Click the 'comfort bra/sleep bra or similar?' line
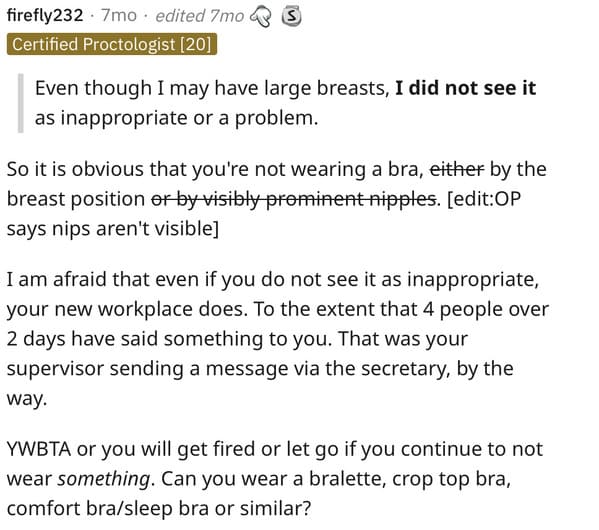 [x=159, y=509]
